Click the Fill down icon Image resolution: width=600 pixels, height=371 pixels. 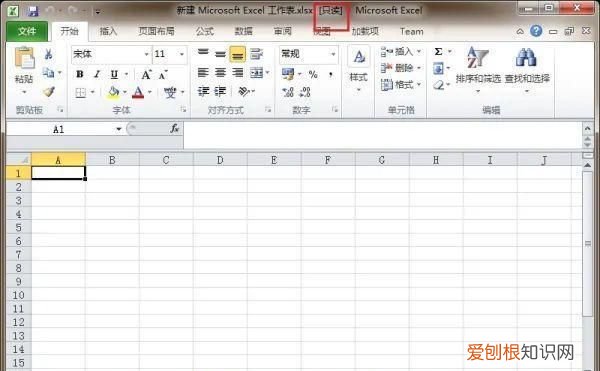(439, 68)
